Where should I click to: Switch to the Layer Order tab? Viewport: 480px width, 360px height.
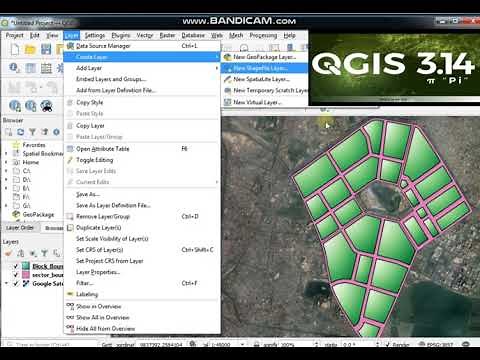(20, 228)
